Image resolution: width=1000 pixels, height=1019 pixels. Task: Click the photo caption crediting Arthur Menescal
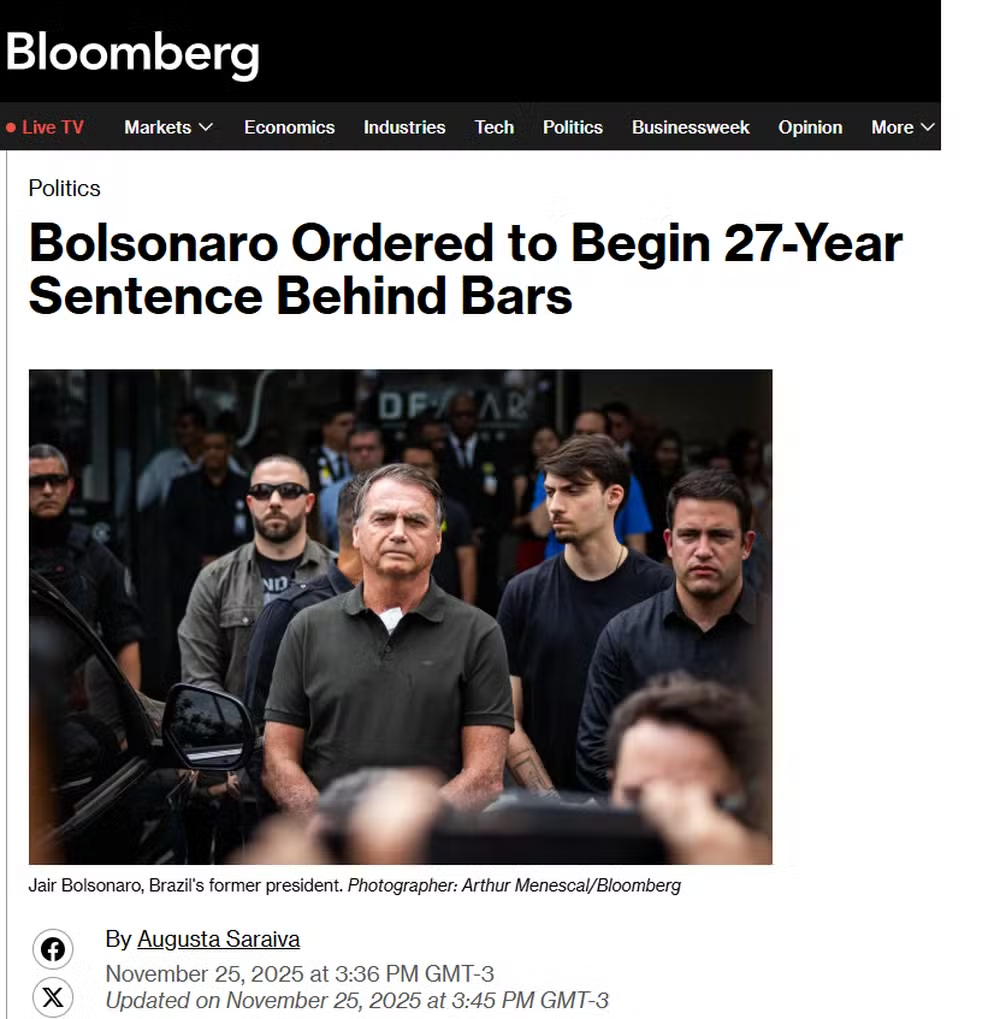click(x=354, y=885)
